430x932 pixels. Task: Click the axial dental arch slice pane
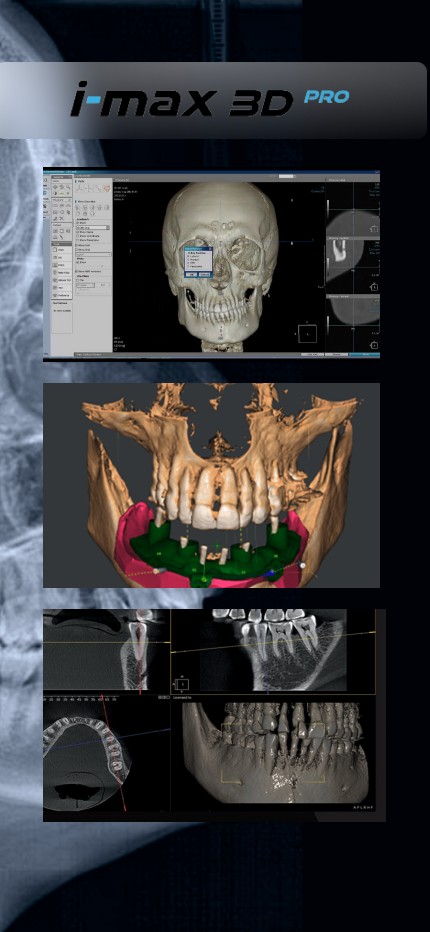[106, 755]
